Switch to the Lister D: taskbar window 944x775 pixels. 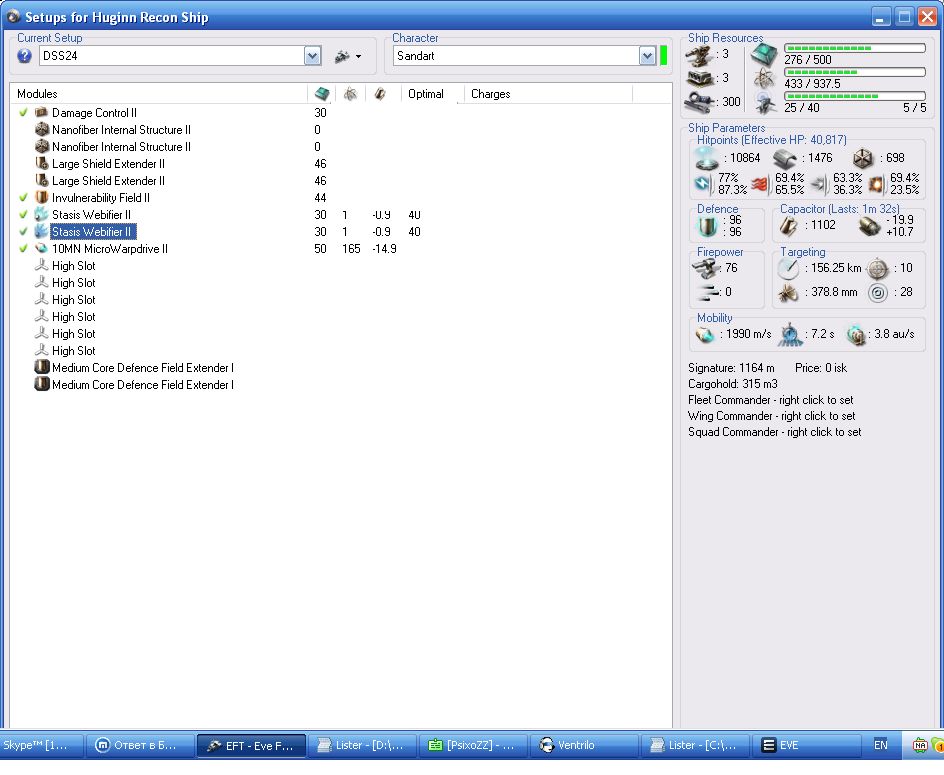(x=362, y=745)
